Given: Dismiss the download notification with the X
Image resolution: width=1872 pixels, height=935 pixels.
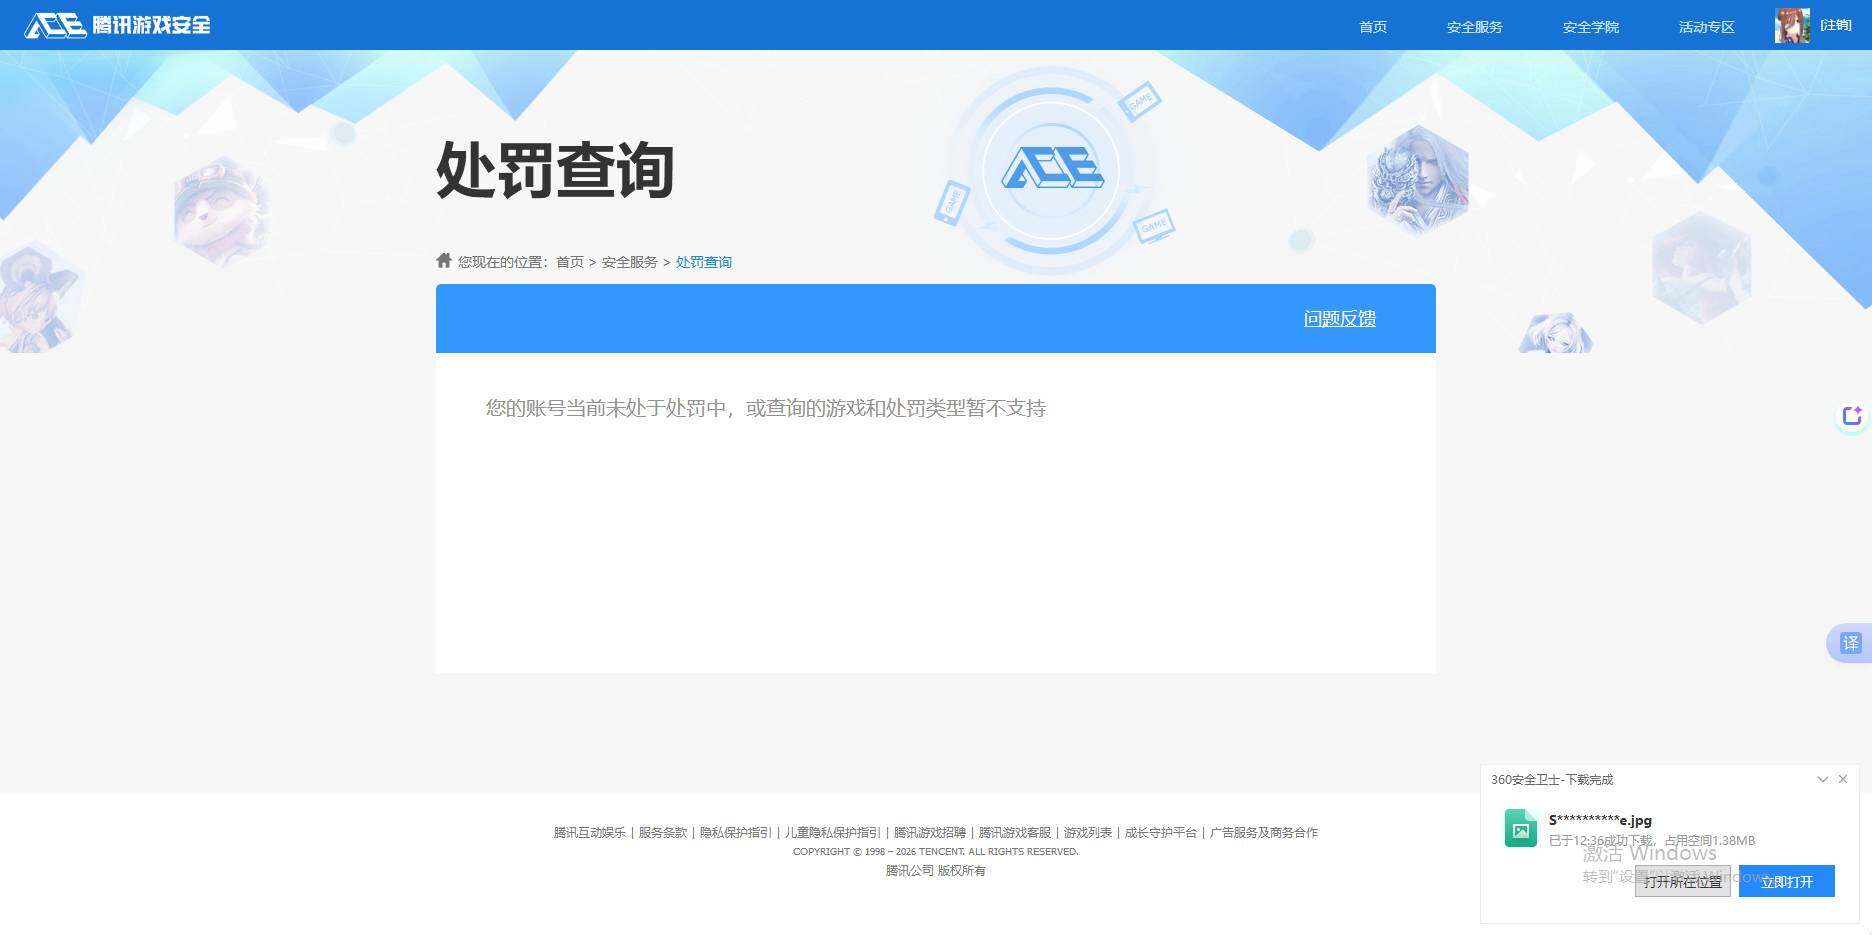Looking at the screenshot, I should [x=1843, y=779].
